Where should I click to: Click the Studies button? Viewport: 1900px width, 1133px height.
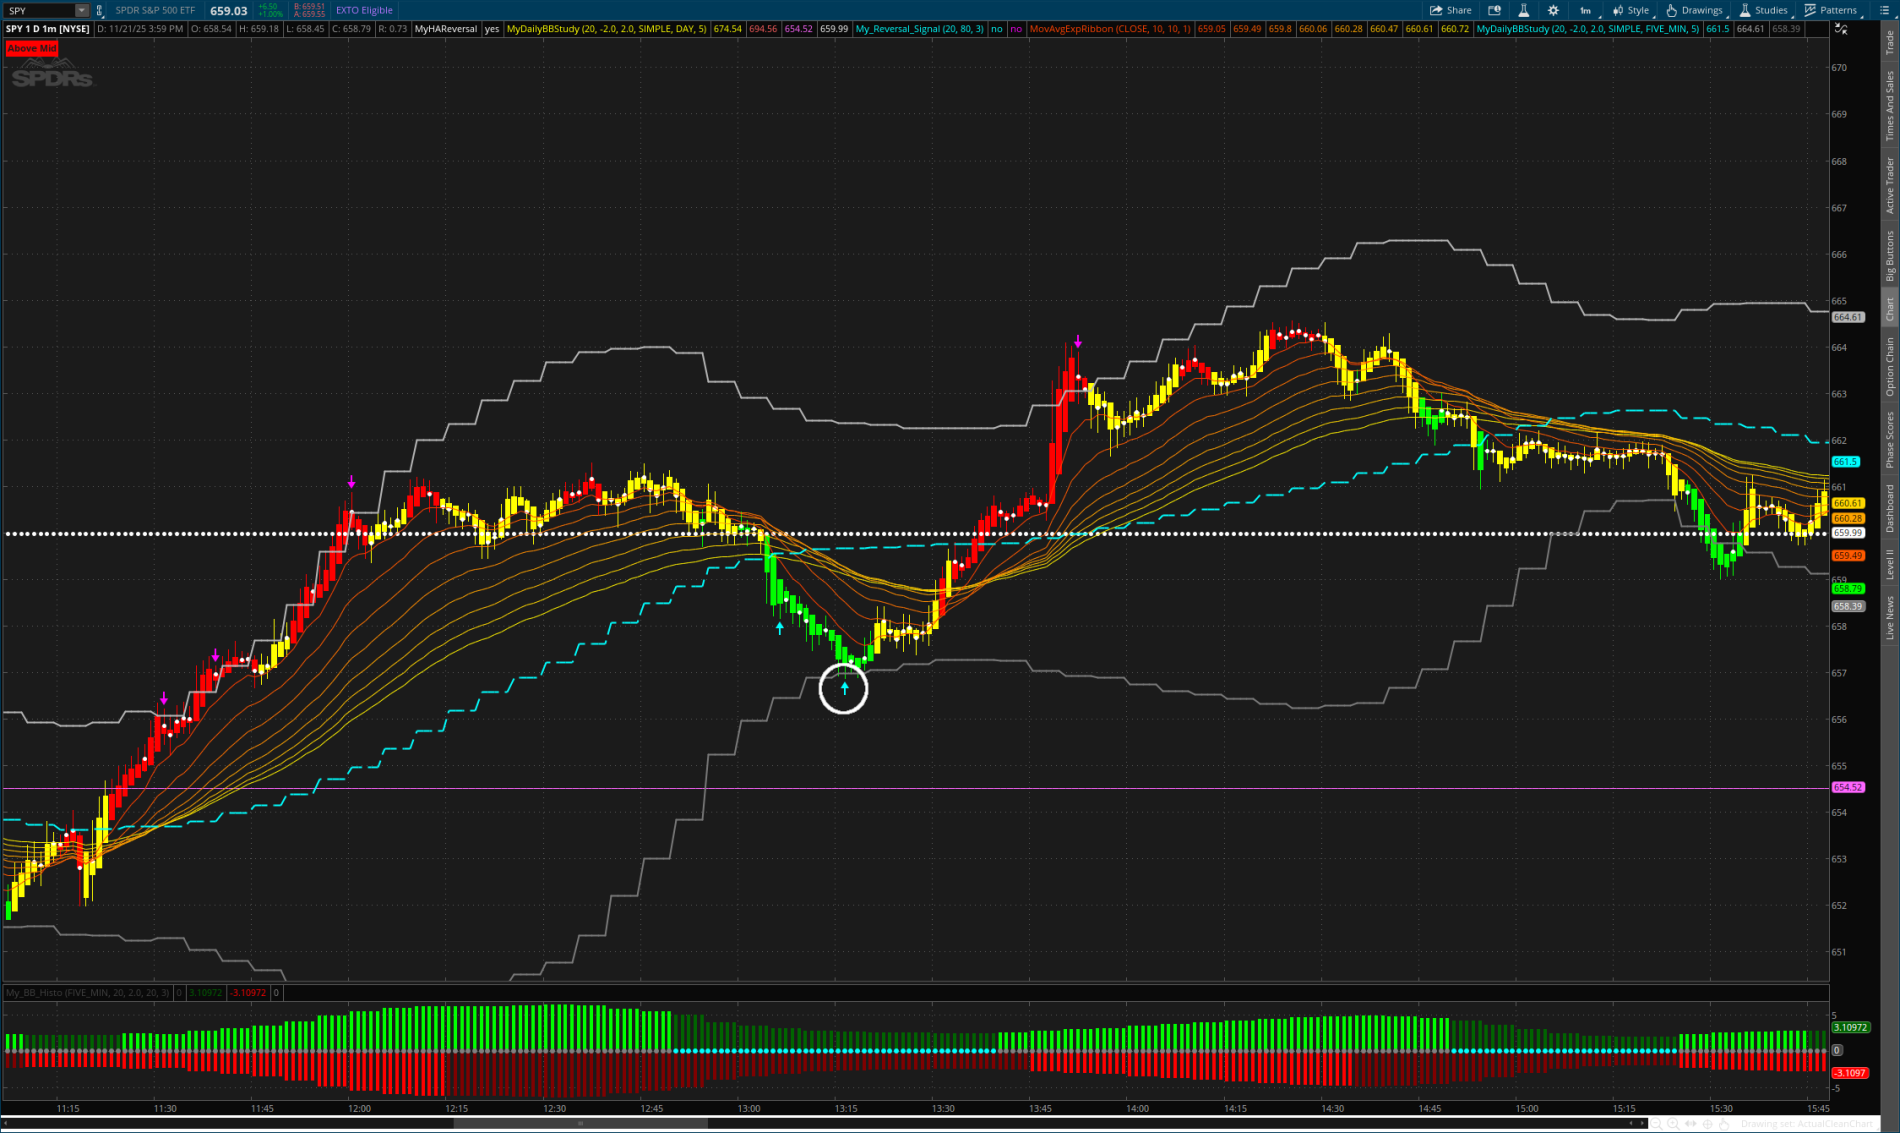tap(1764, 10)
